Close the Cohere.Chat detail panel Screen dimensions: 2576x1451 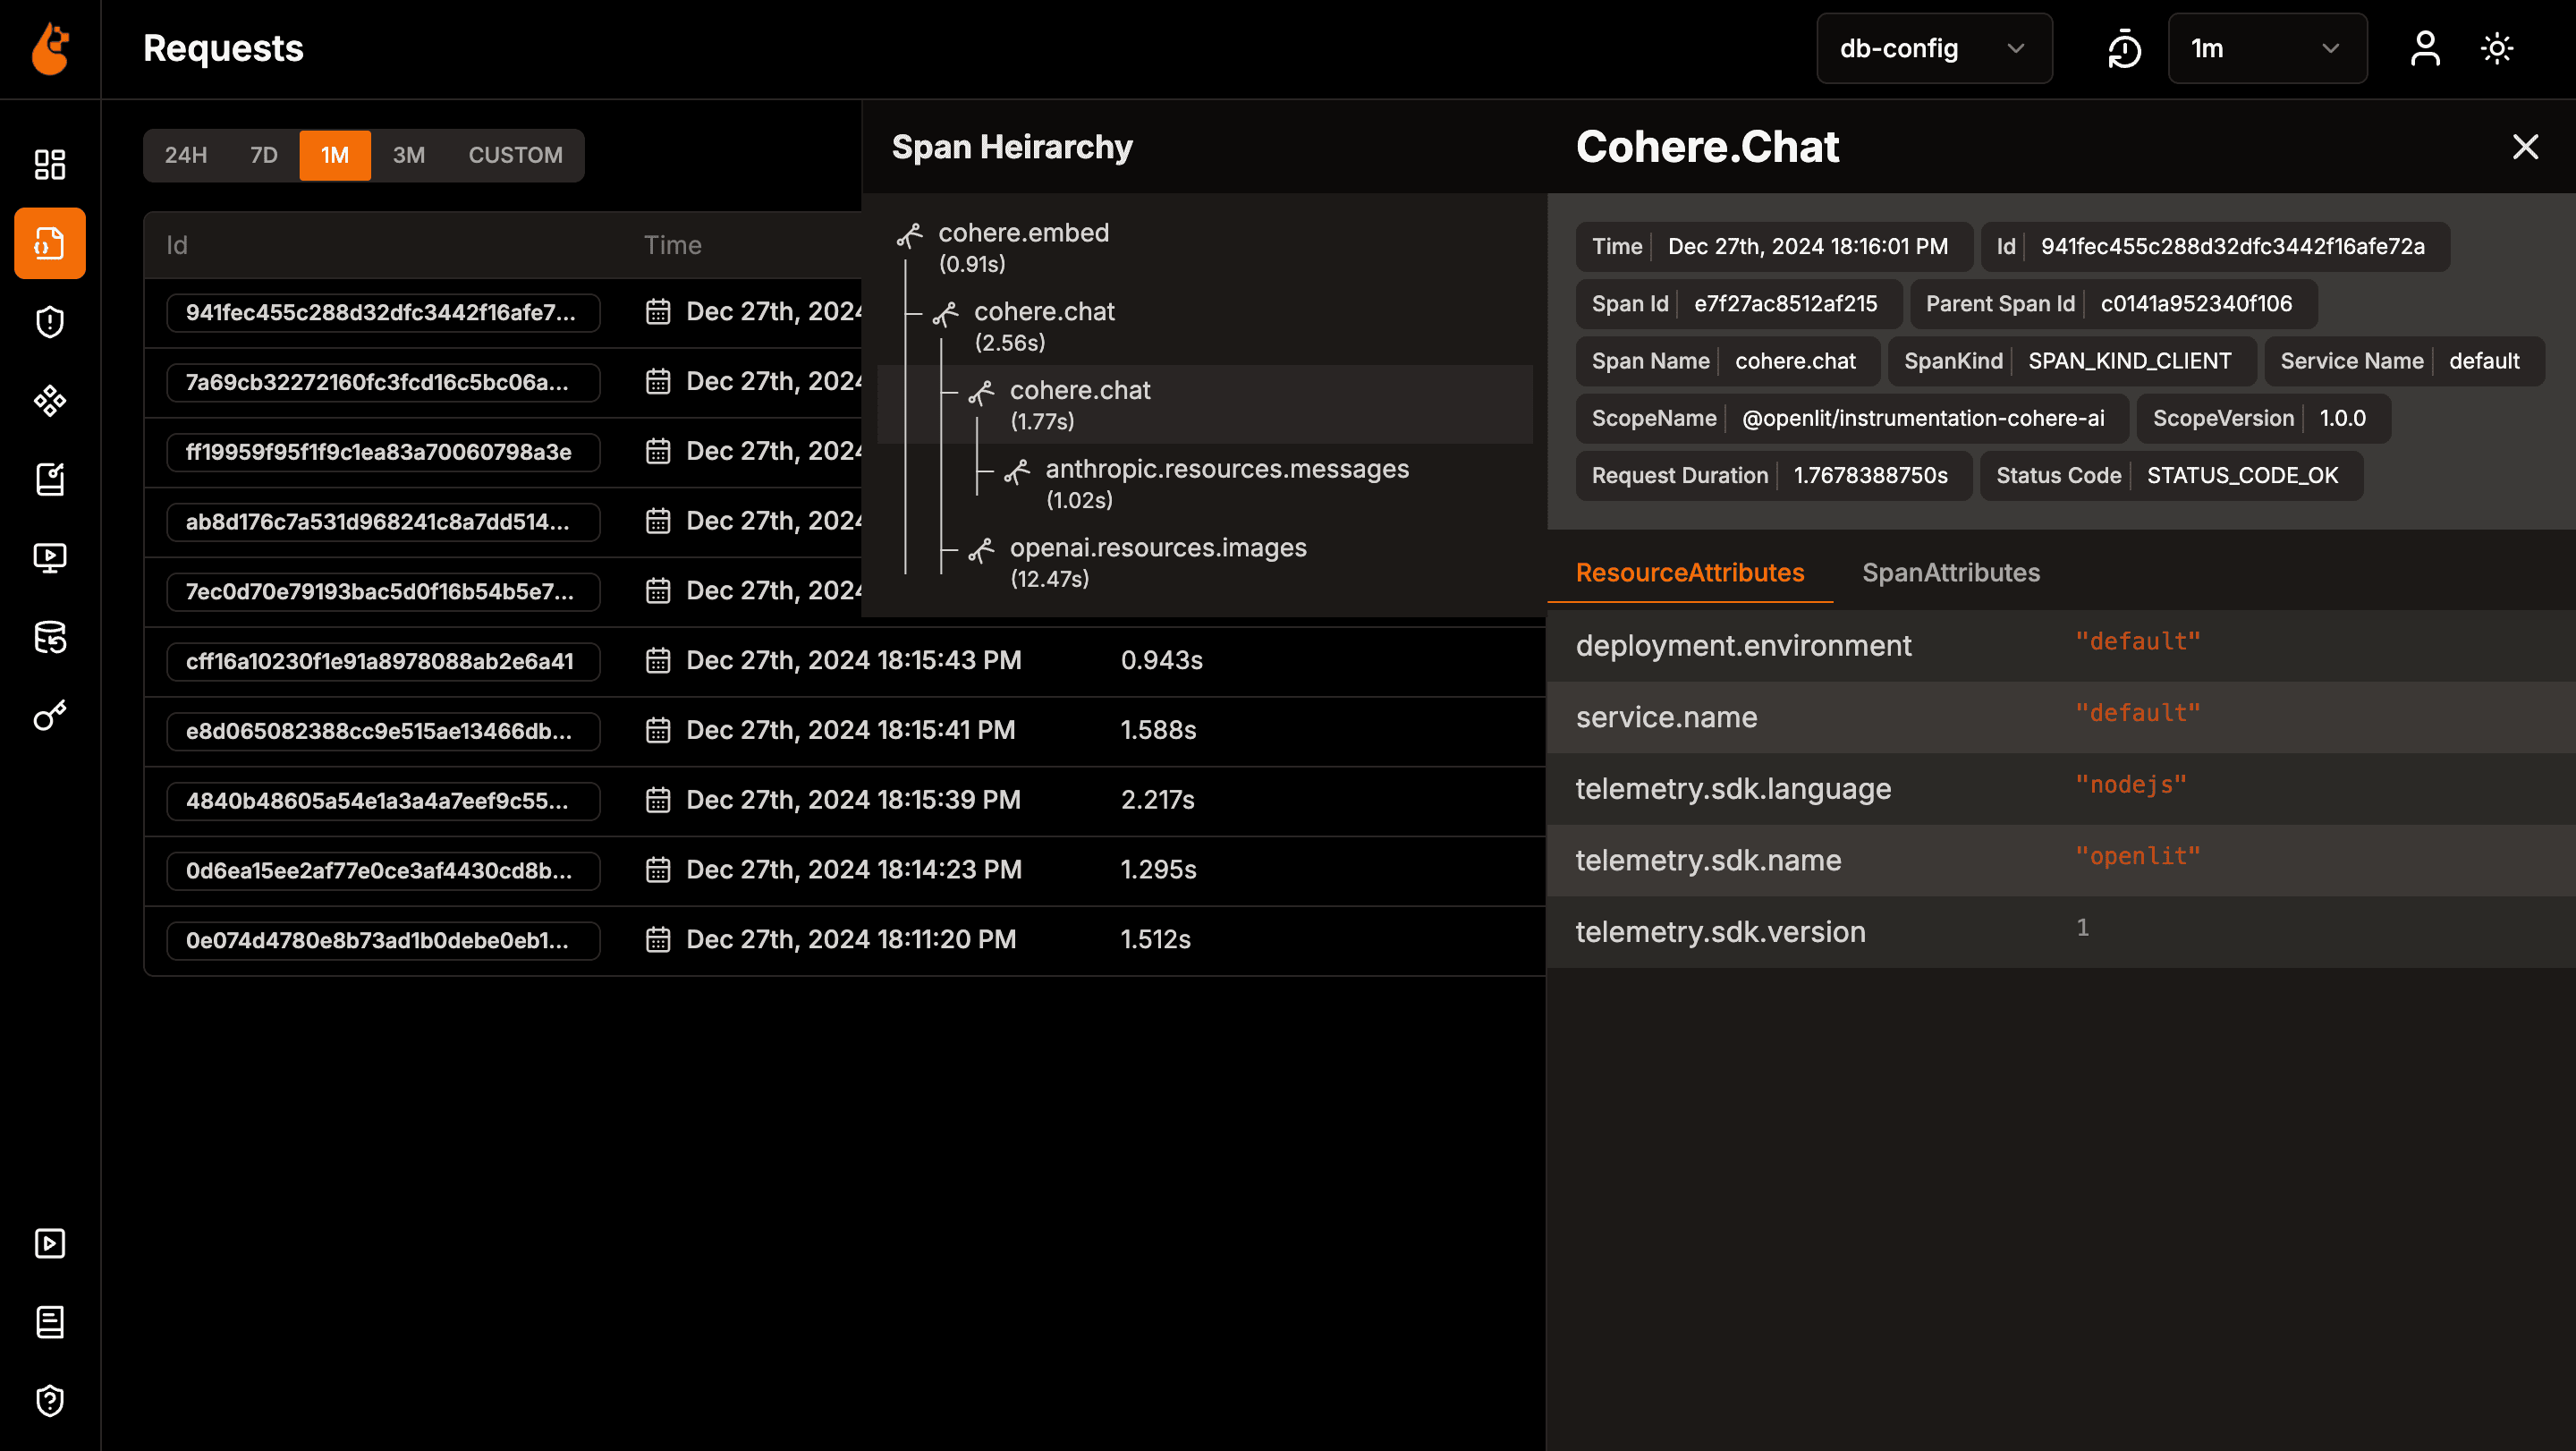(x=2525, y=147)
